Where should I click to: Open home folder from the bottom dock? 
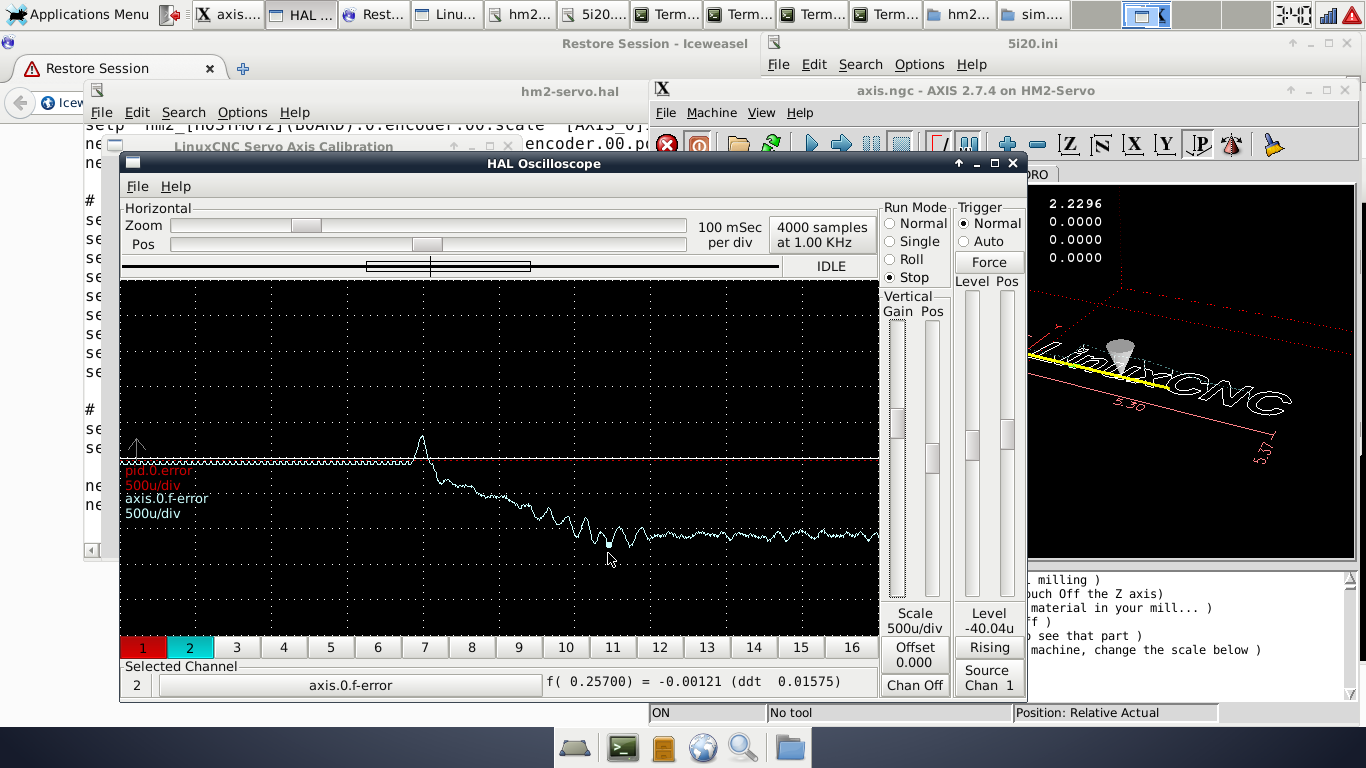pyautogui.click(x=790, y=747)
